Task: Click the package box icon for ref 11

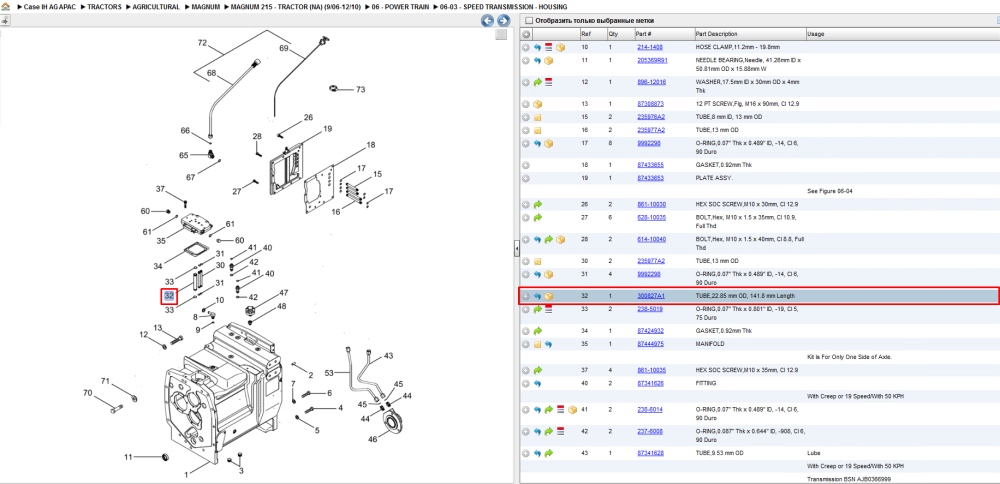Action: click(x=548, y=61)
